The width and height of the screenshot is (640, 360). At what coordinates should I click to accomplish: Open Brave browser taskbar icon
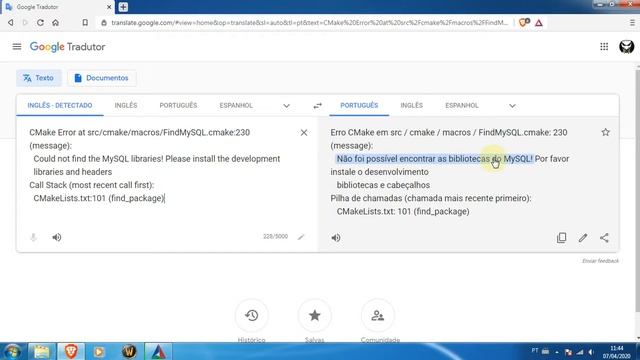71,351
